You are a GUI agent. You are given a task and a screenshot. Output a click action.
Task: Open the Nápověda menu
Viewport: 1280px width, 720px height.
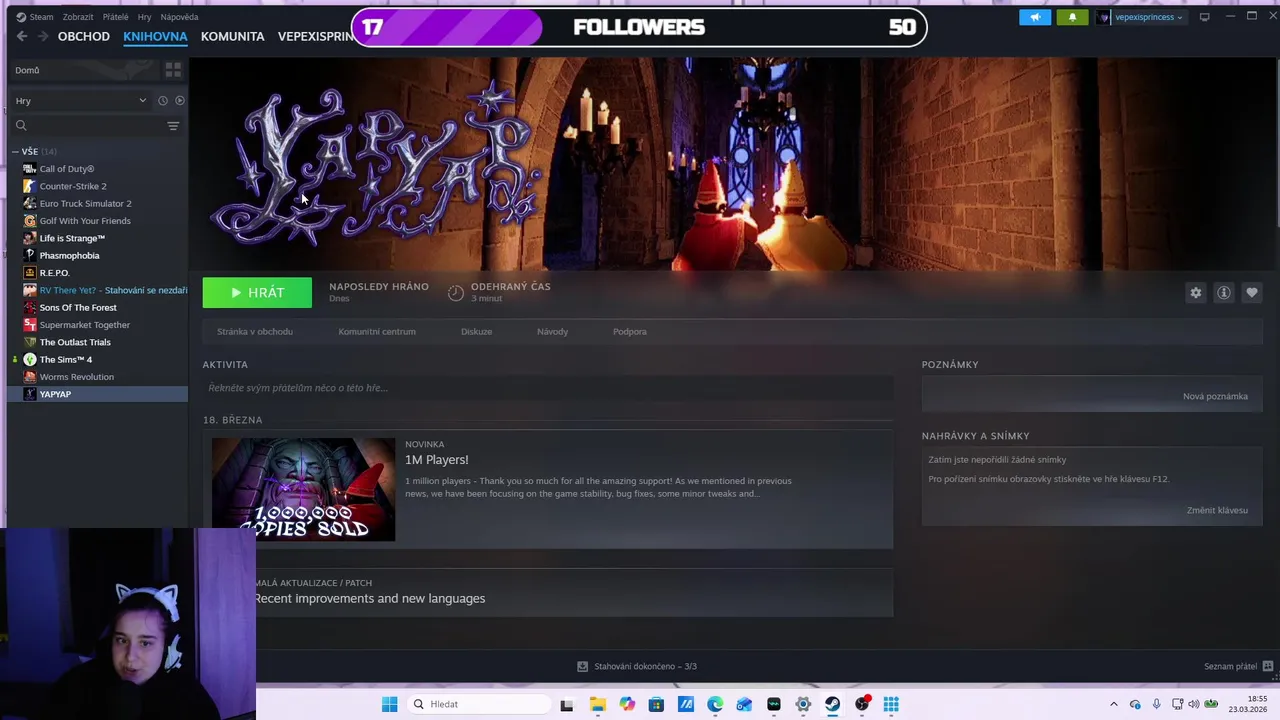point(179,17)
